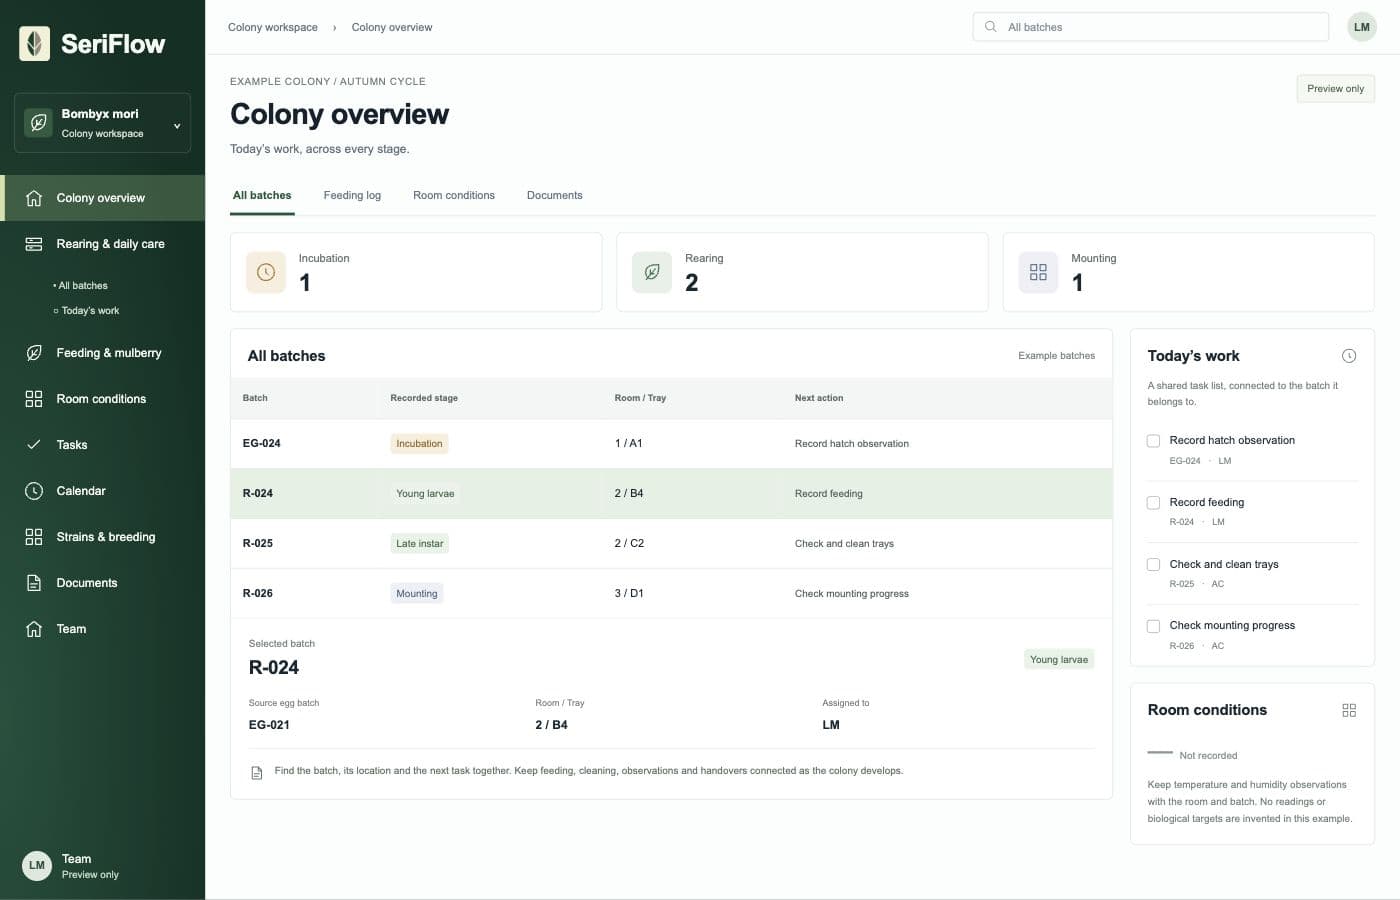
Task: Click the search magnifier icon
Action: pyautogui.click(x=991, y=27)
